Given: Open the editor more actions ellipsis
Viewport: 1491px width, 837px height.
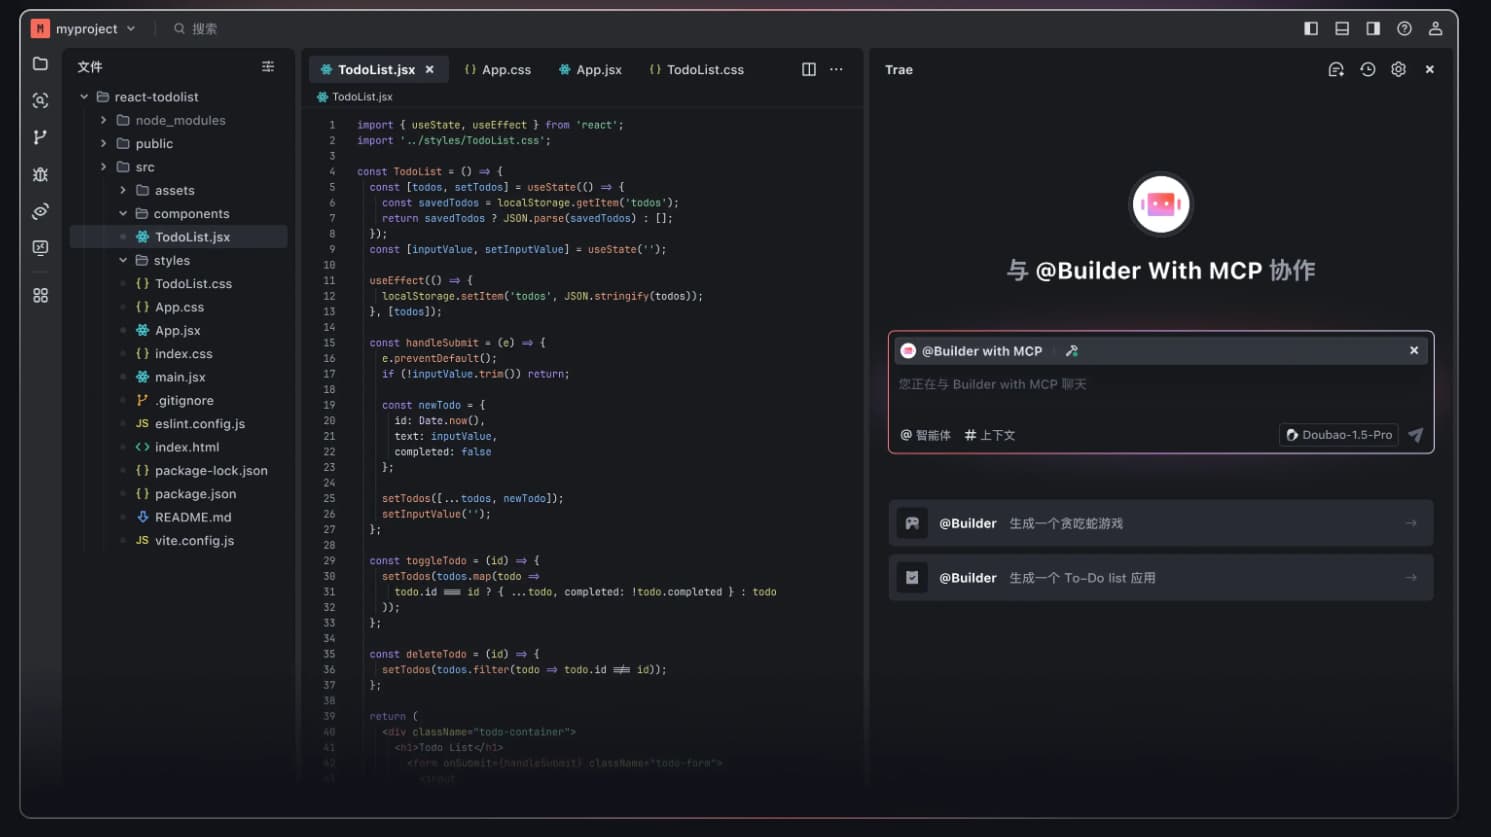Looking at the screenshot, I should (836, 69).
